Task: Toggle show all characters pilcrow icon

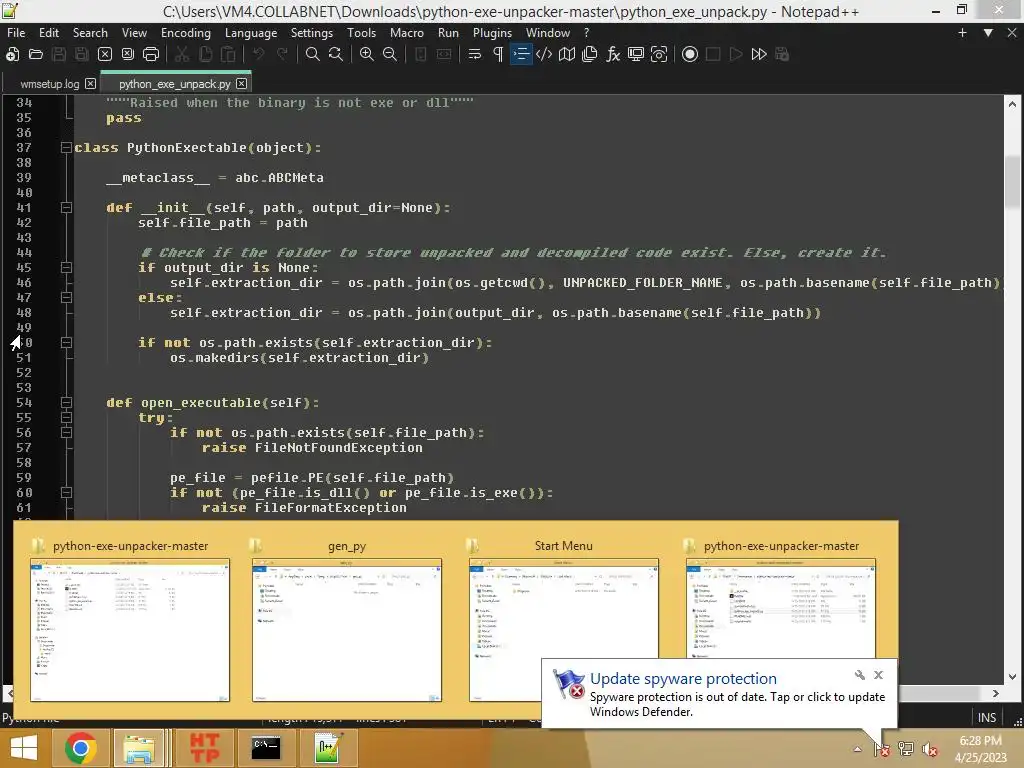Action: (x=498, y=54)
